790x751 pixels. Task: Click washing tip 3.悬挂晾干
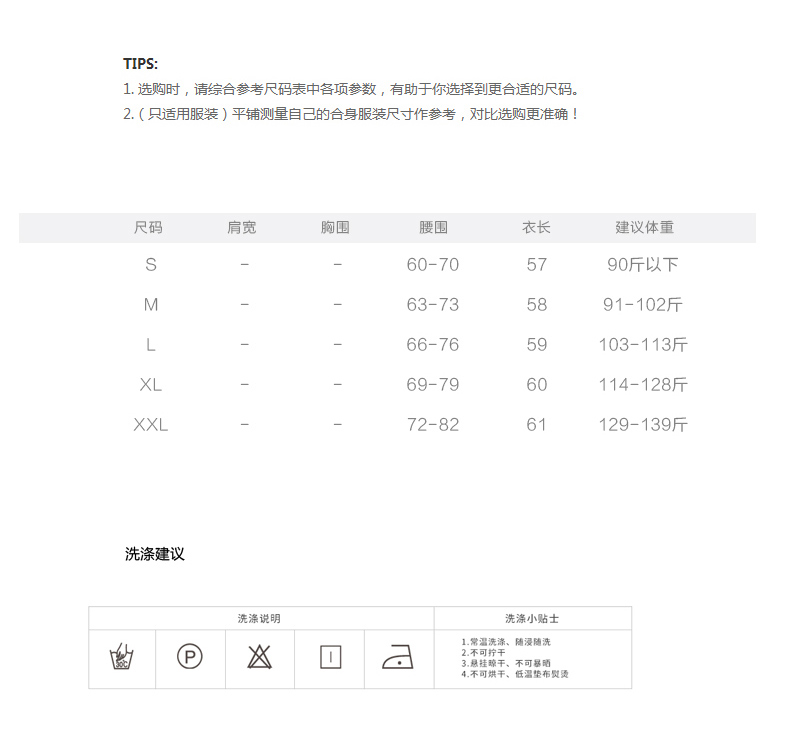click(506, 663)
